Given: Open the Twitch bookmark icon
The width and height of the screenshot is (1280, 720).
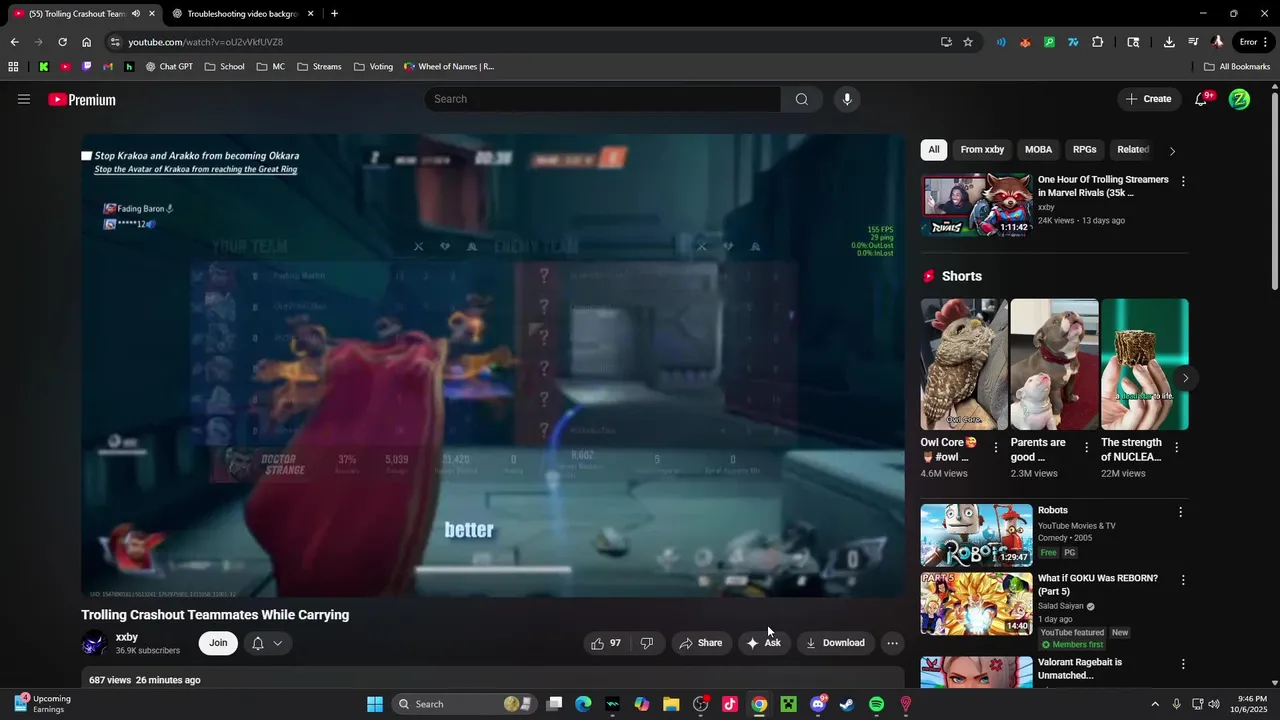Looking at the screenshot, I should (87, 67).
